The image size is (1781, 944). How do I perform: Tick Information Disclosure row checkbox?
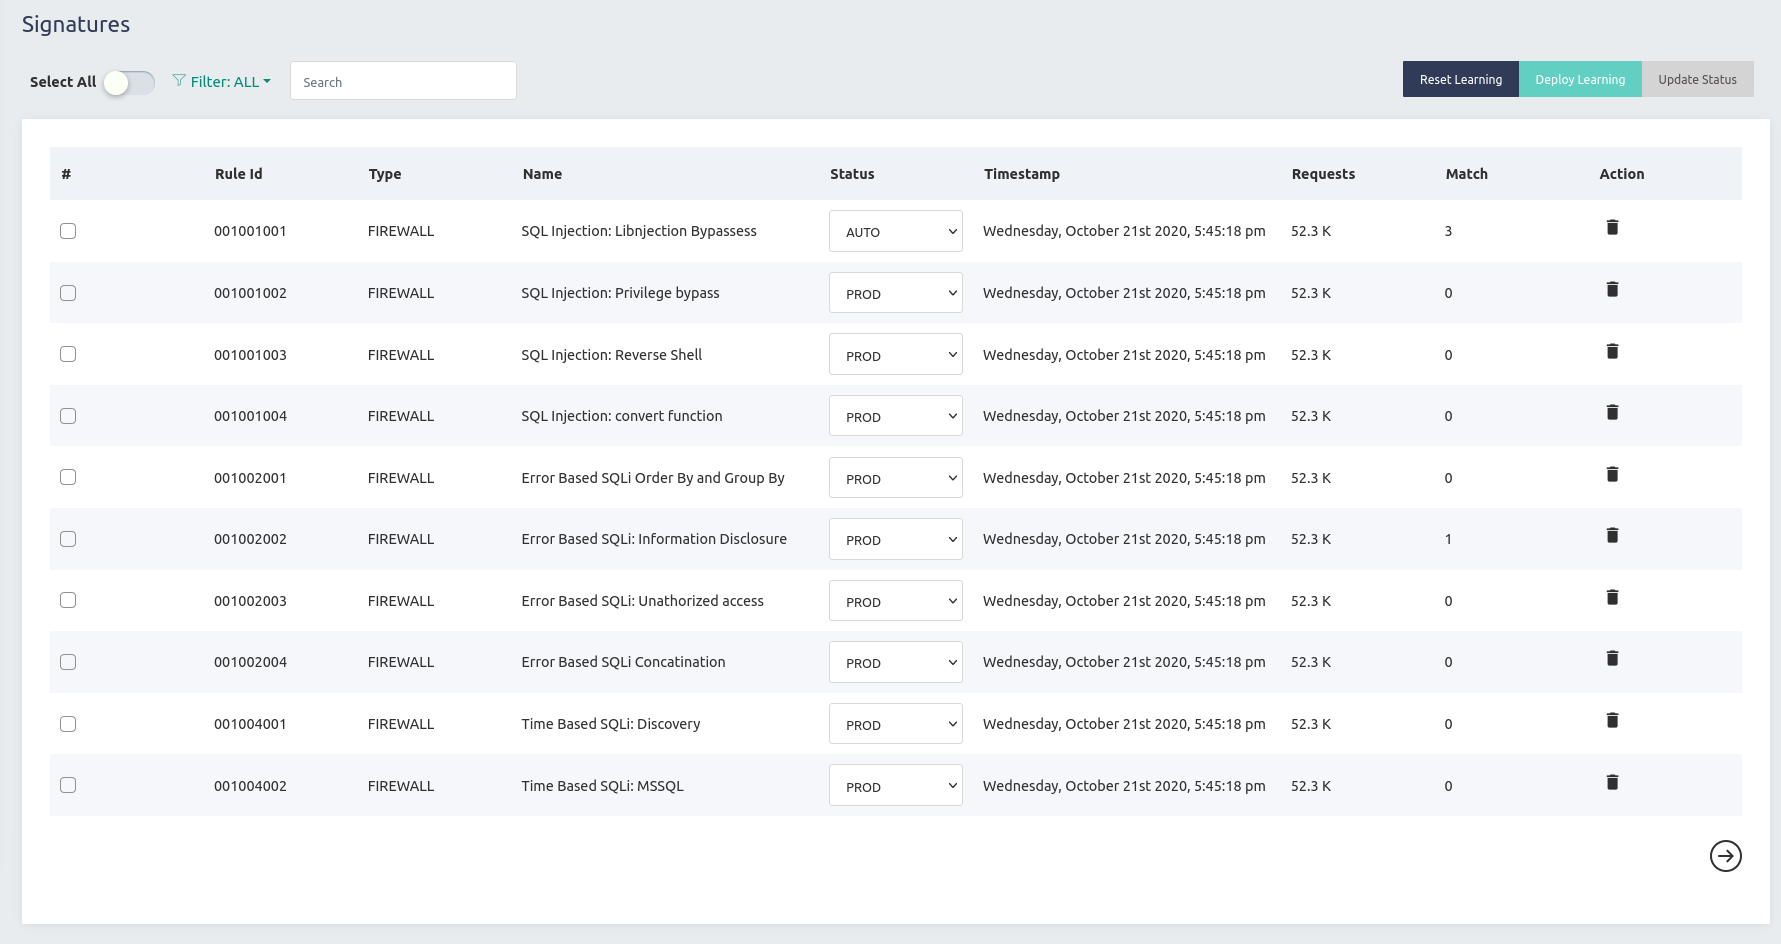point(68,539)
